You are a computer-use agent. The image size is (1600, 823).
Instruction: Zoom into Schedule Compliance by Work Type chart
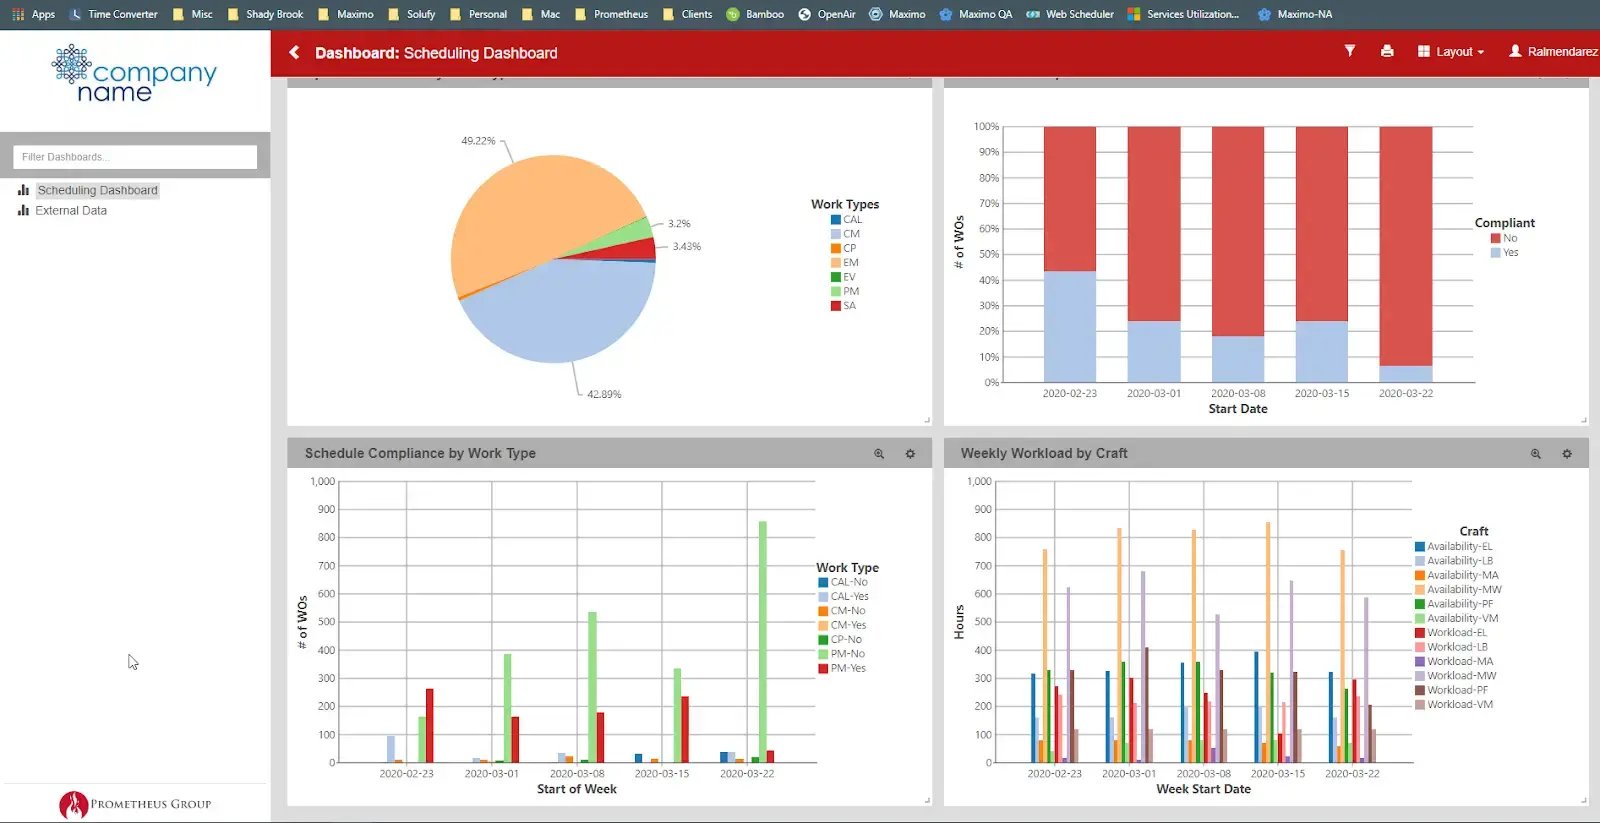click(x=879, y=454)
